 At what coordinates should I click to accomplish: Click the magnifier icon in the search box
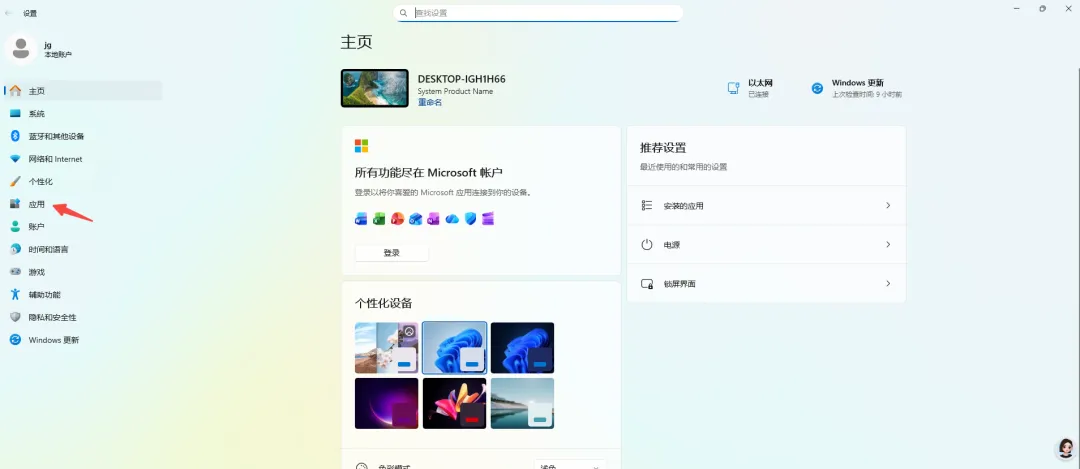(404, 13)
